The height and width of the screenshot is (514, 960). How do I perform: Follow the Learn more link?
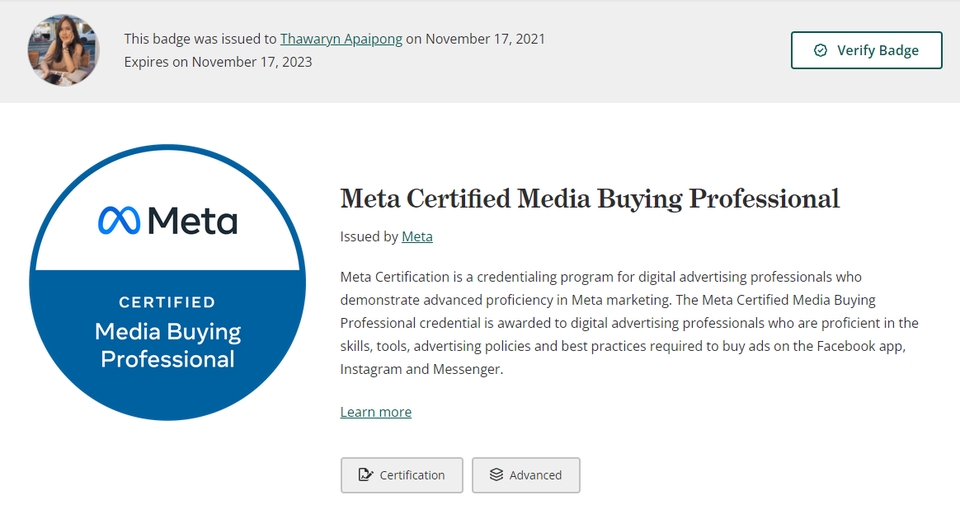376,412
